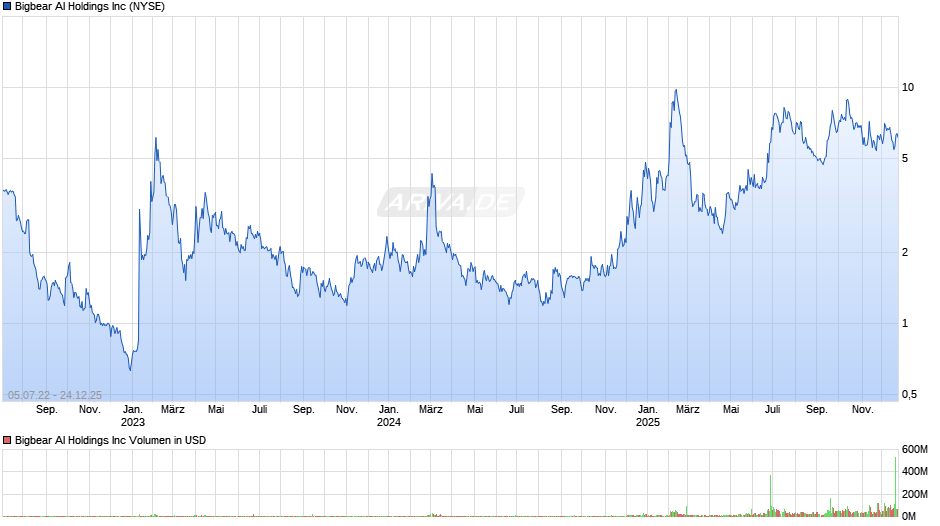Screen dimensions: 940x526
Task: Click the volume axis label '200M'
Action: pyautogui.click(x=914, y=494)
